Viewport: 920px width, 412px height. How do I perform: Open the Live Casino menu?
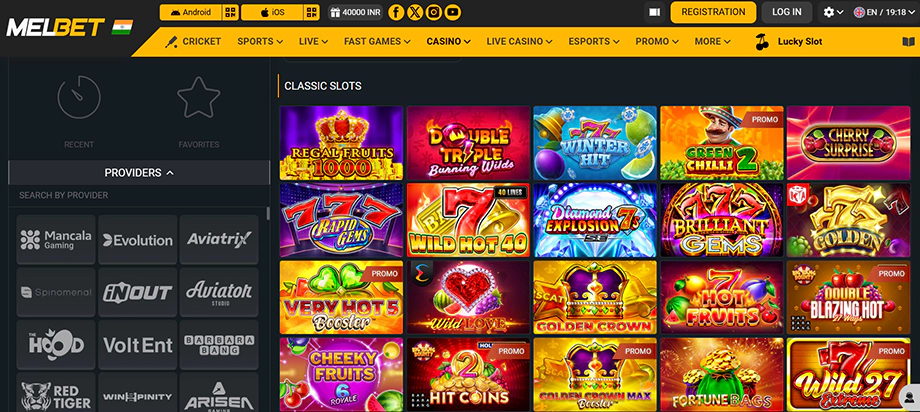pyautogui.click(x=519, y=42)
